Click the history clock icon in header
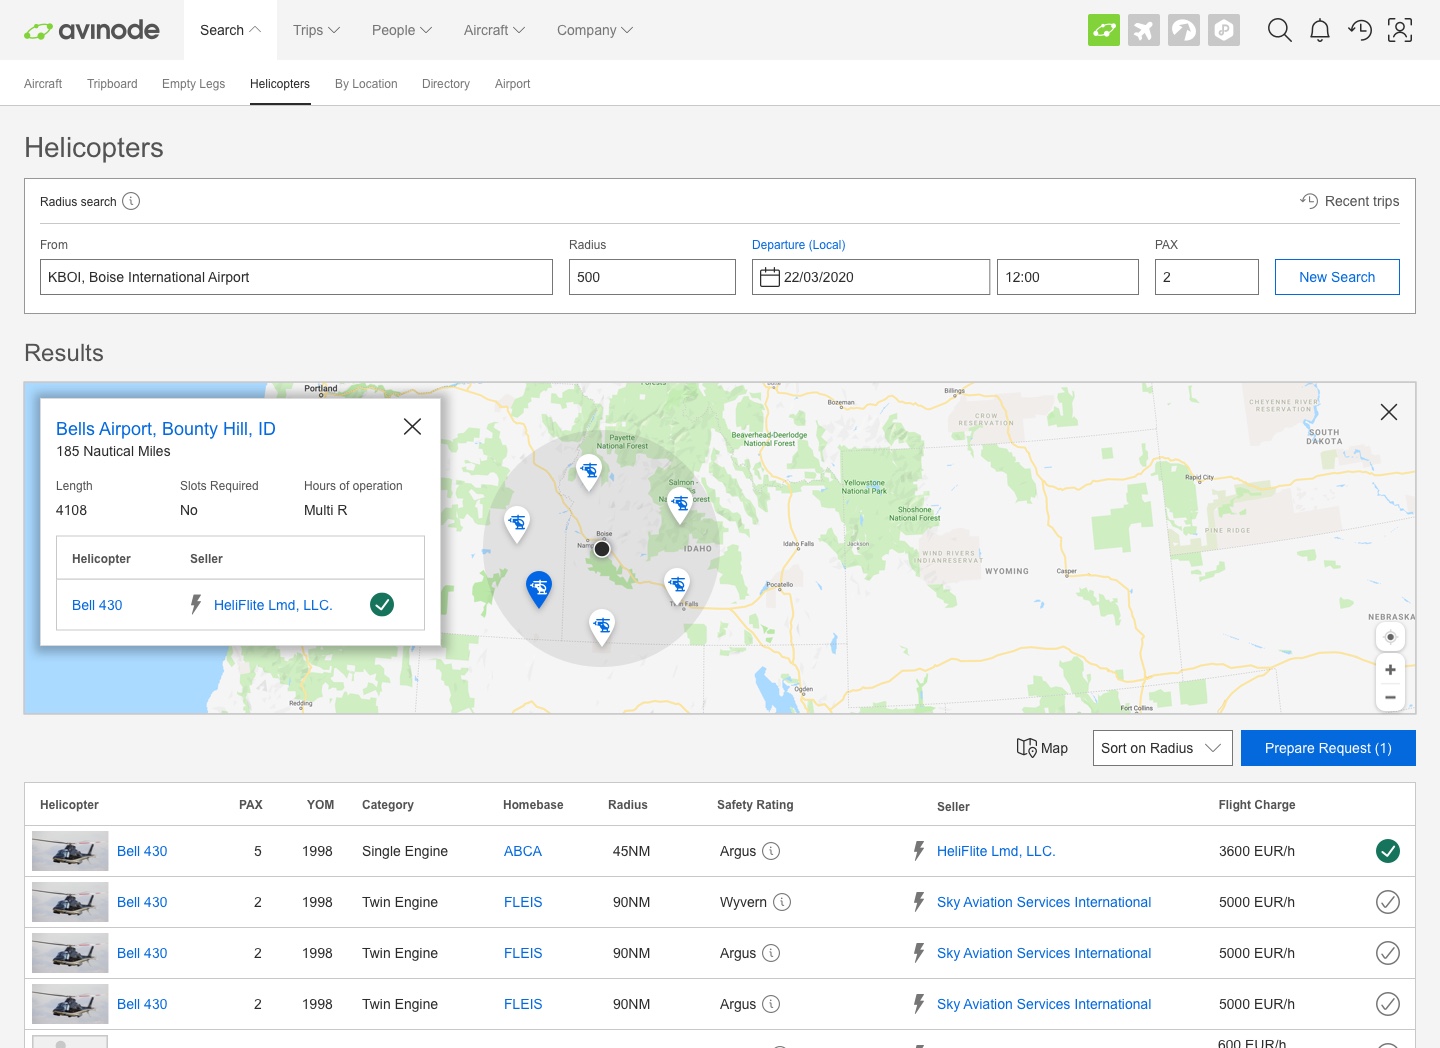The height and width of the screenshot is (1048, 1440). point(1360,30)
